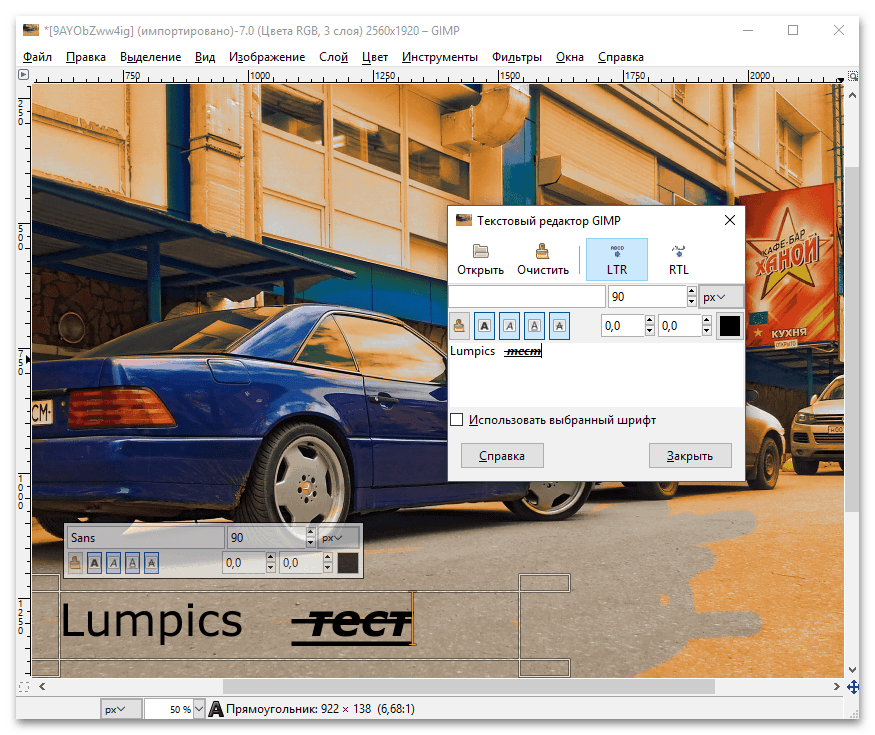Toggle strikethrough in GIMP text editor dialog
The height and width of the screenshot is (735, 875).
559,325
